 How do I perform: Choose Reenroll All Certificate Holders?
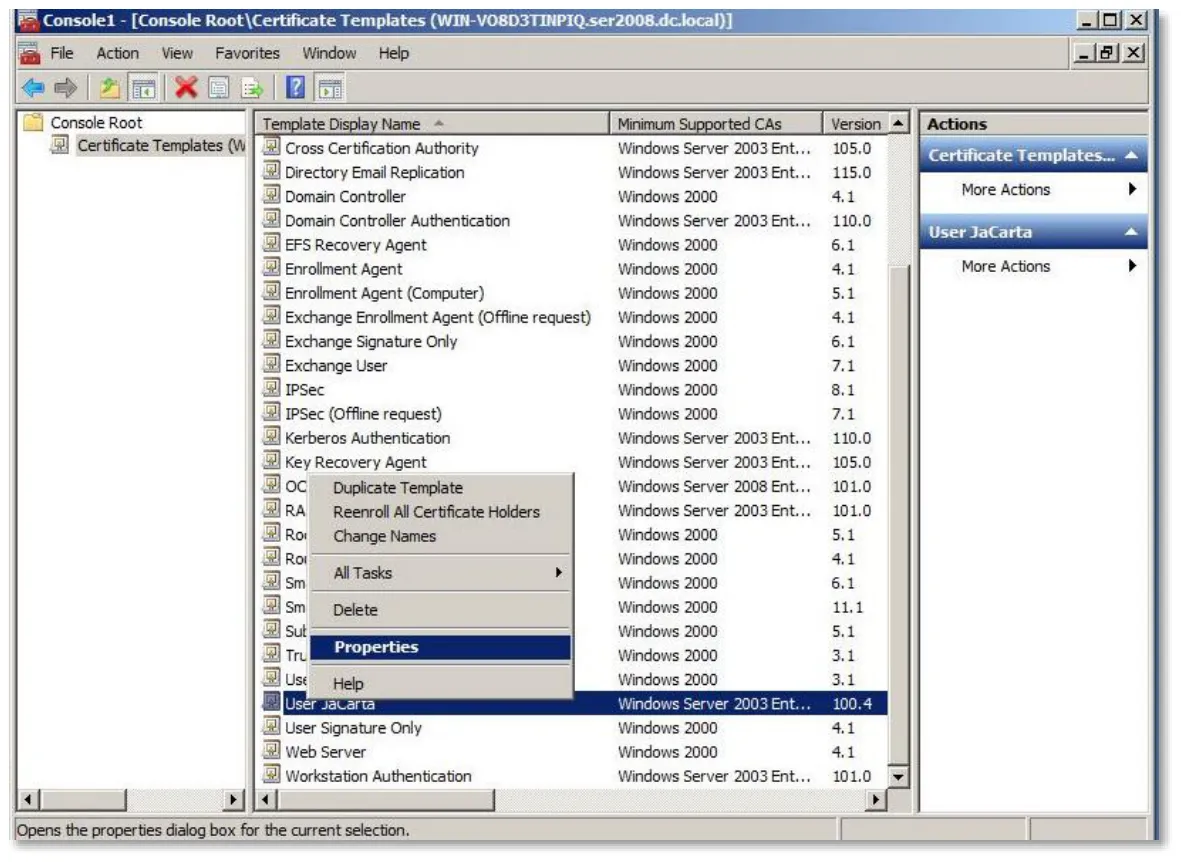tap(441, 512)
